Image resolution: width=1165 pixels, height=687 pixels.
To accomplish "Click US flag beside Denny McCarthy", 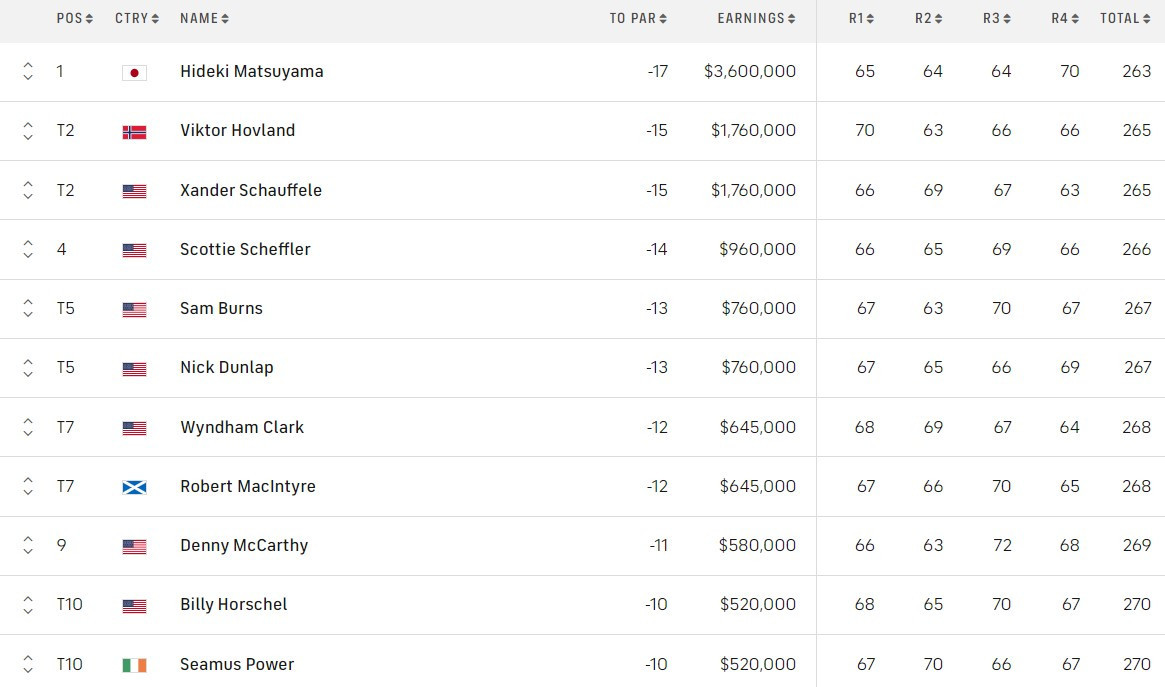I will 134,546.
